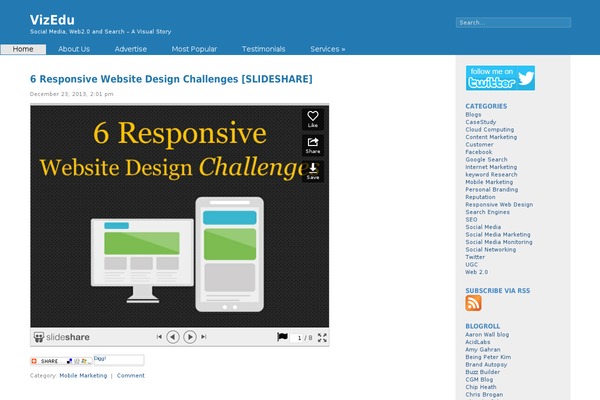
Task: Open the Reputation category
Action: (480, 197)
